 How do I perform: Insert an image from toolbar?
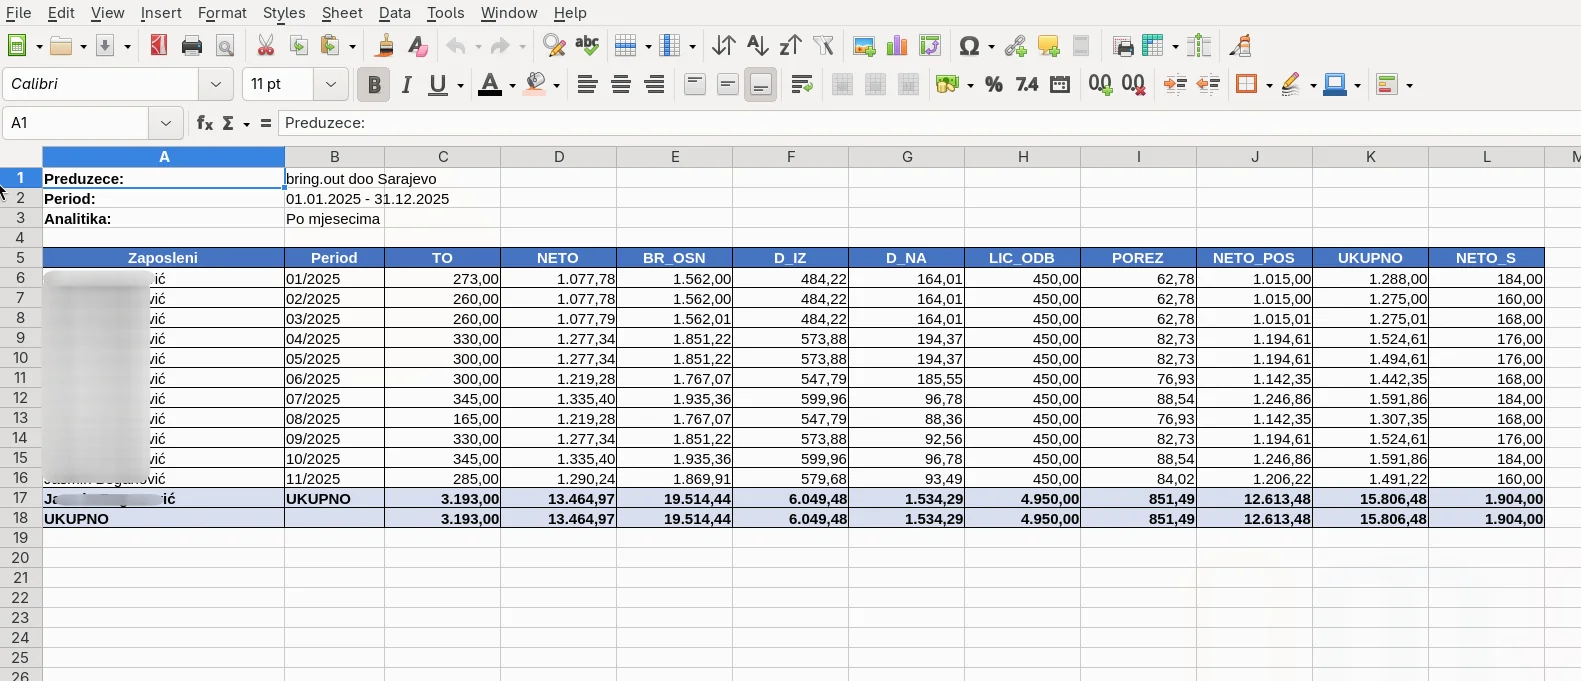coord(864,46)
